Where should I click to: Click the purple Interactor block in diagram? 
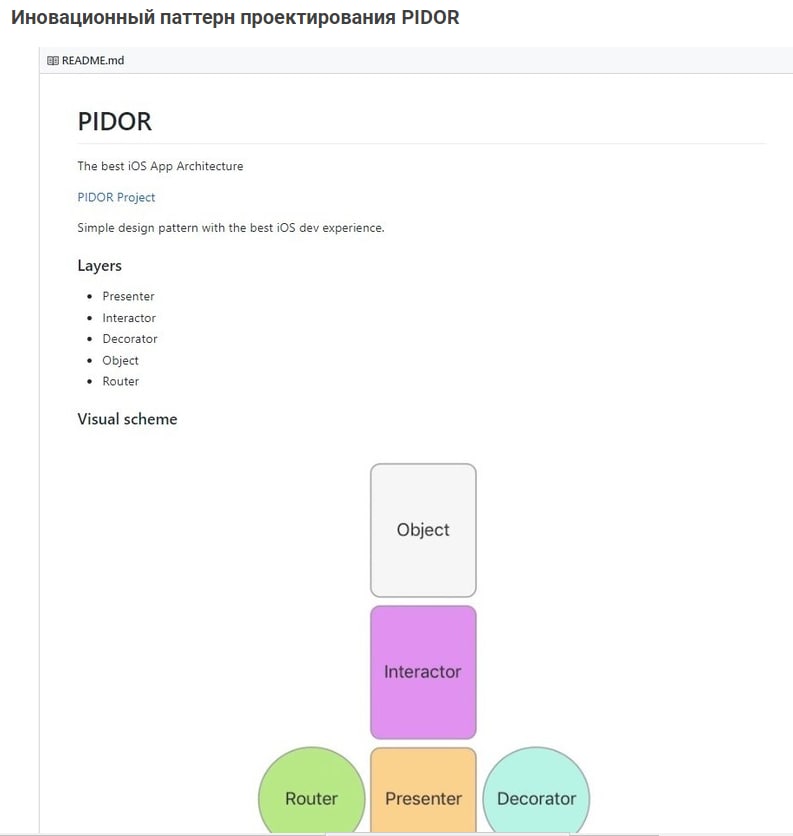423,672
